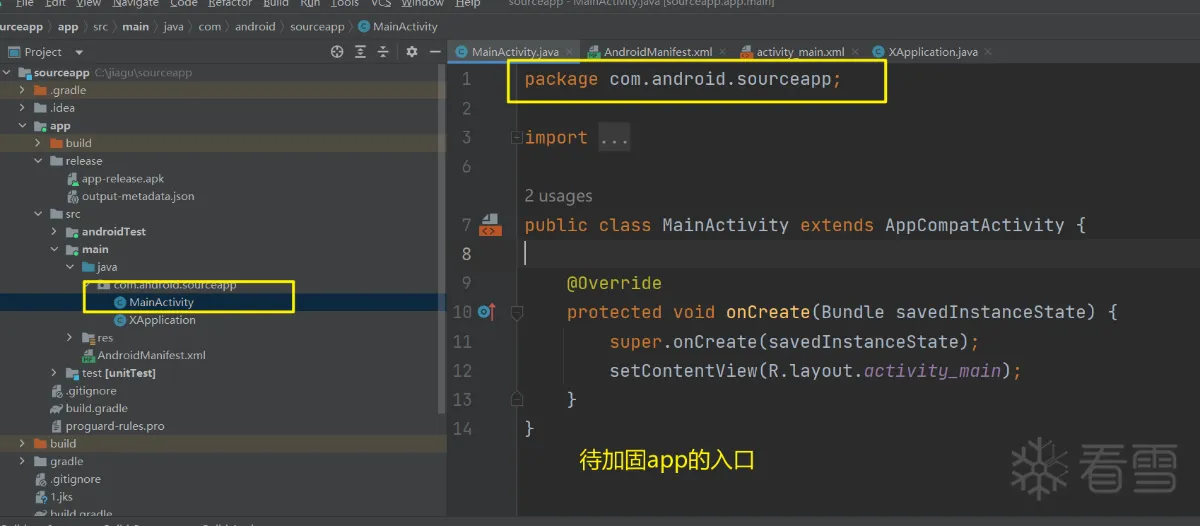Screen dimensions: 1200x526
Task: Expand the .idea folder
Action: tap(22, 108)
